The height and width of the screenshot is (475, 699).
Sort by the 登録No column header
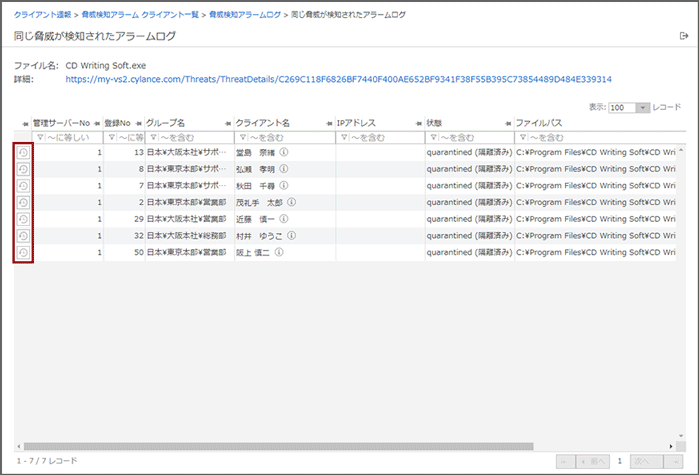tap(117, 123)
